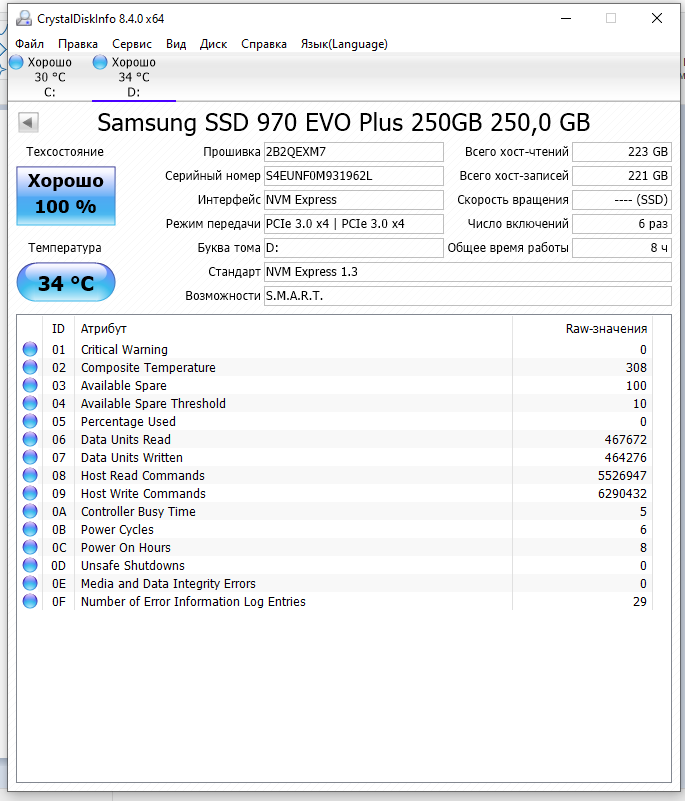Open the Сервис menu
Viewport: 685px width, 801px height.
[132, 44]
